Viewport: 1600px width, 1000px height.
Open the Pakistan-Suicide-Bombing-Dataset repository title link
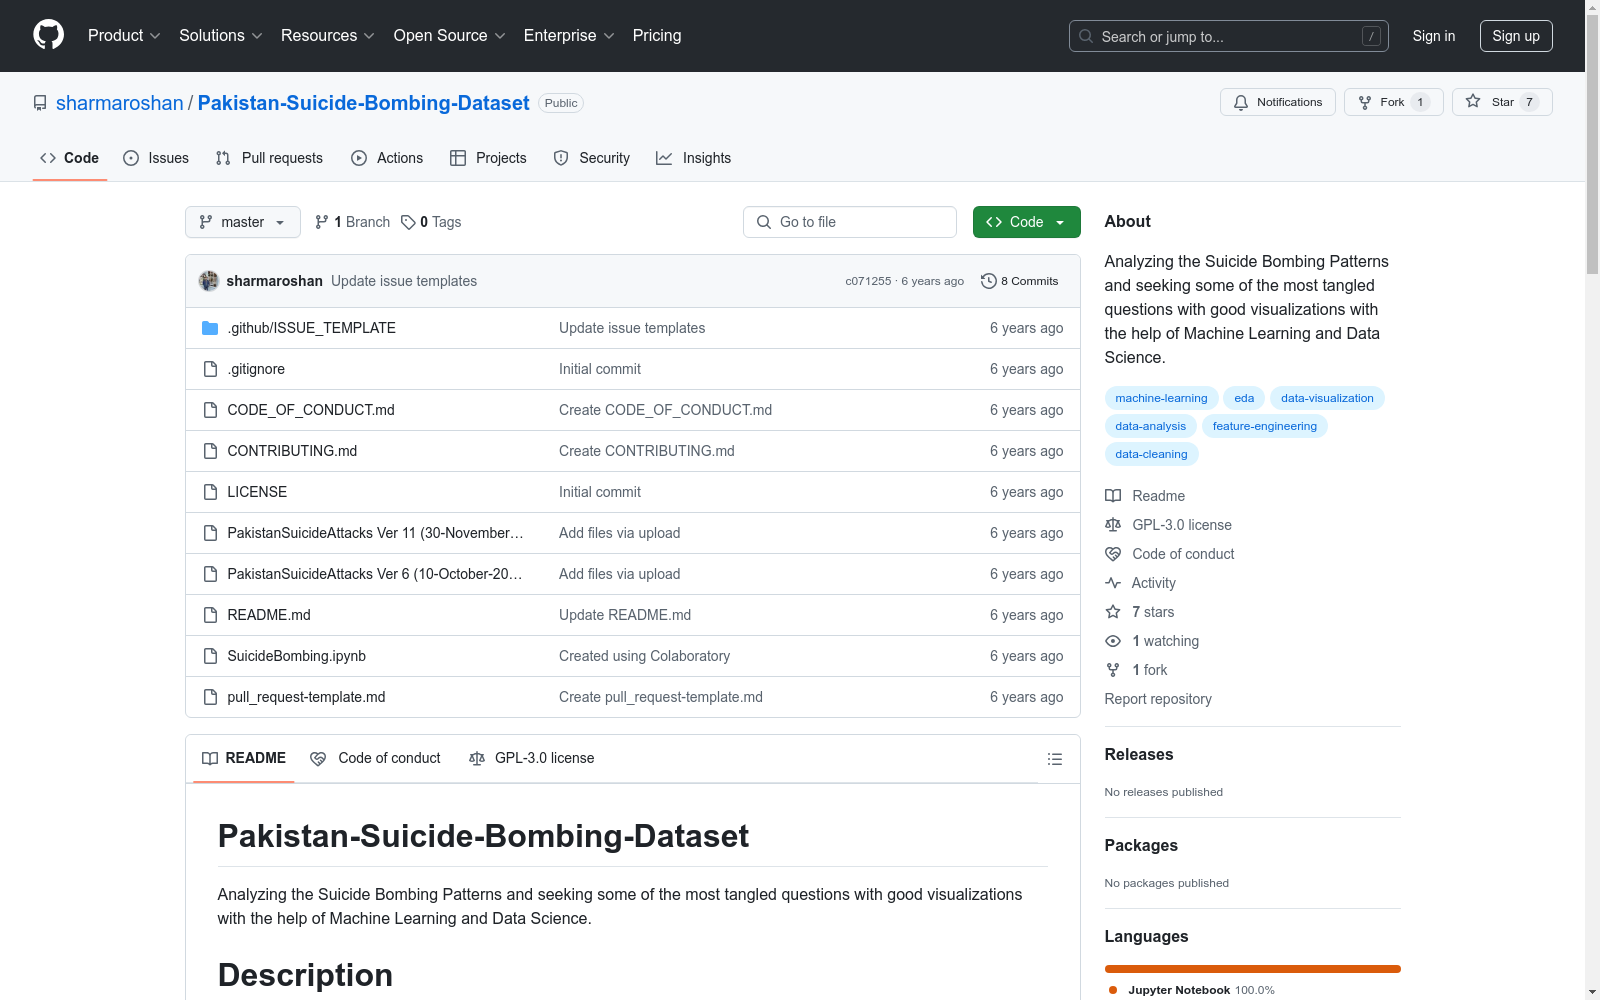[x=364, y=103]
